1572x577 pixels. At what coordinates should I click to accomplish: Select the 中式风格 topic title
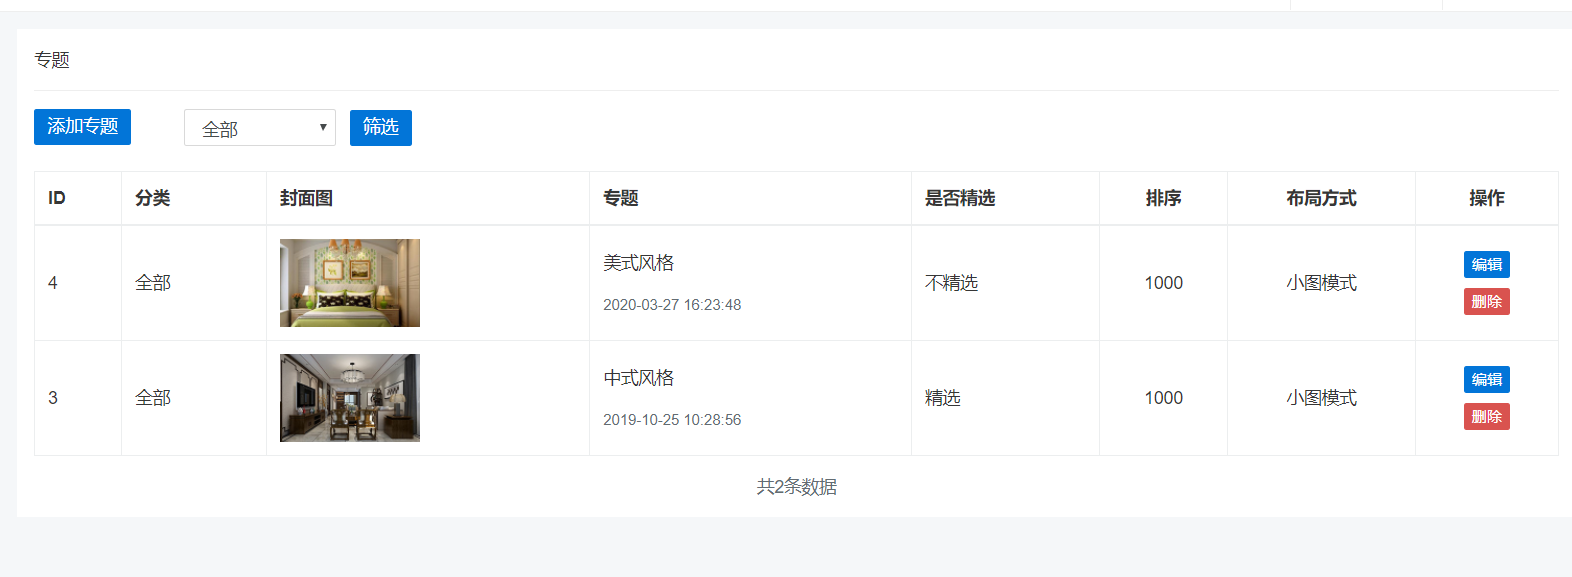(x=639, y=378)
